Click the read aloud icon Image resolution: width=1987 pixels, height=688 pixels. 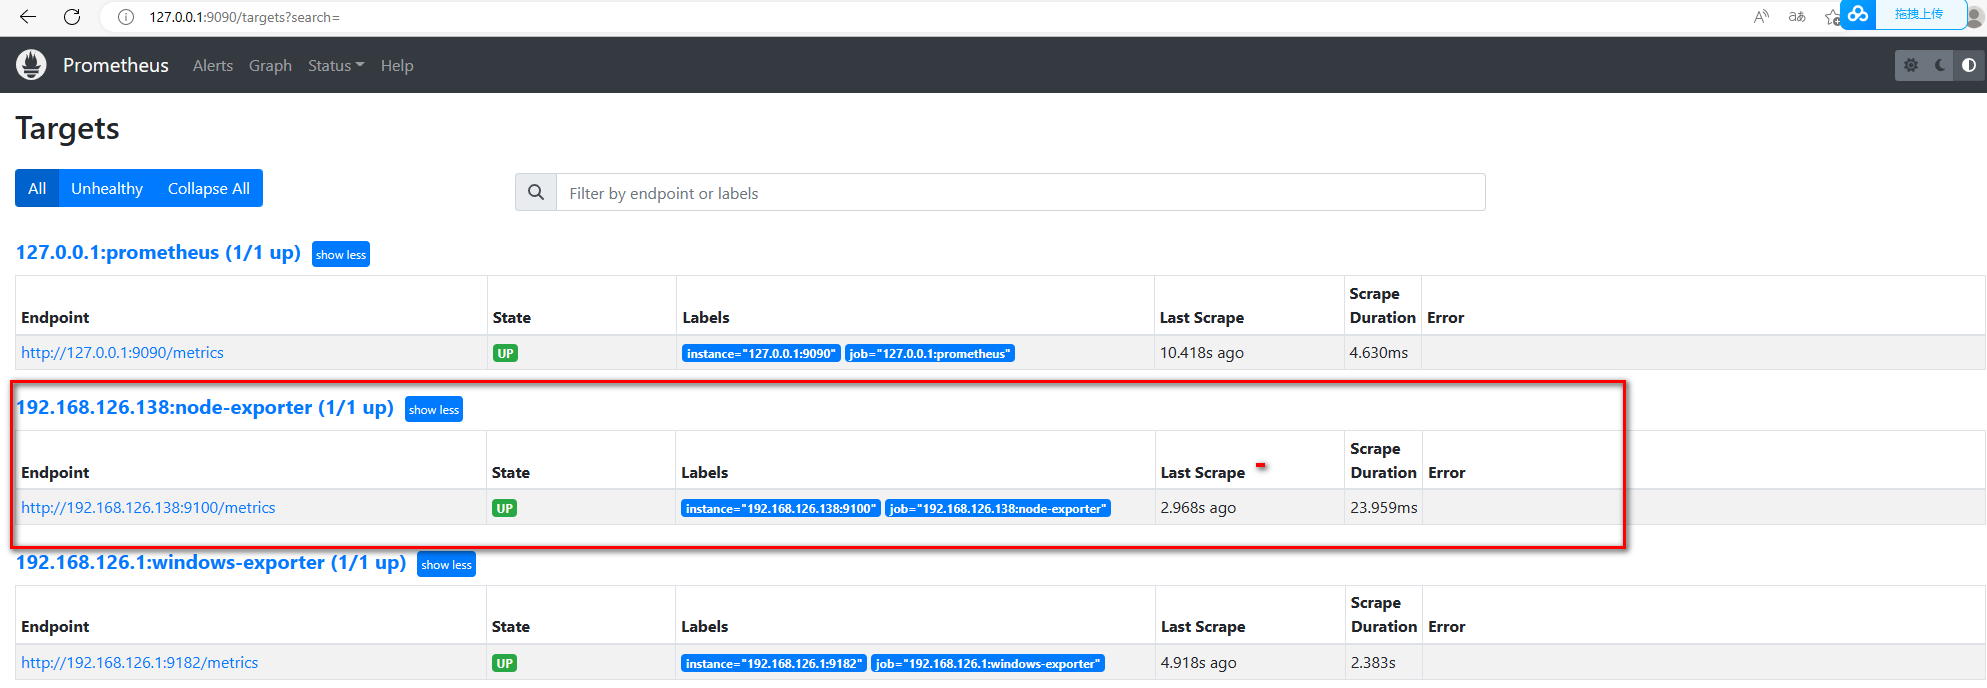pyautogui.click(x=1761, y=16)
